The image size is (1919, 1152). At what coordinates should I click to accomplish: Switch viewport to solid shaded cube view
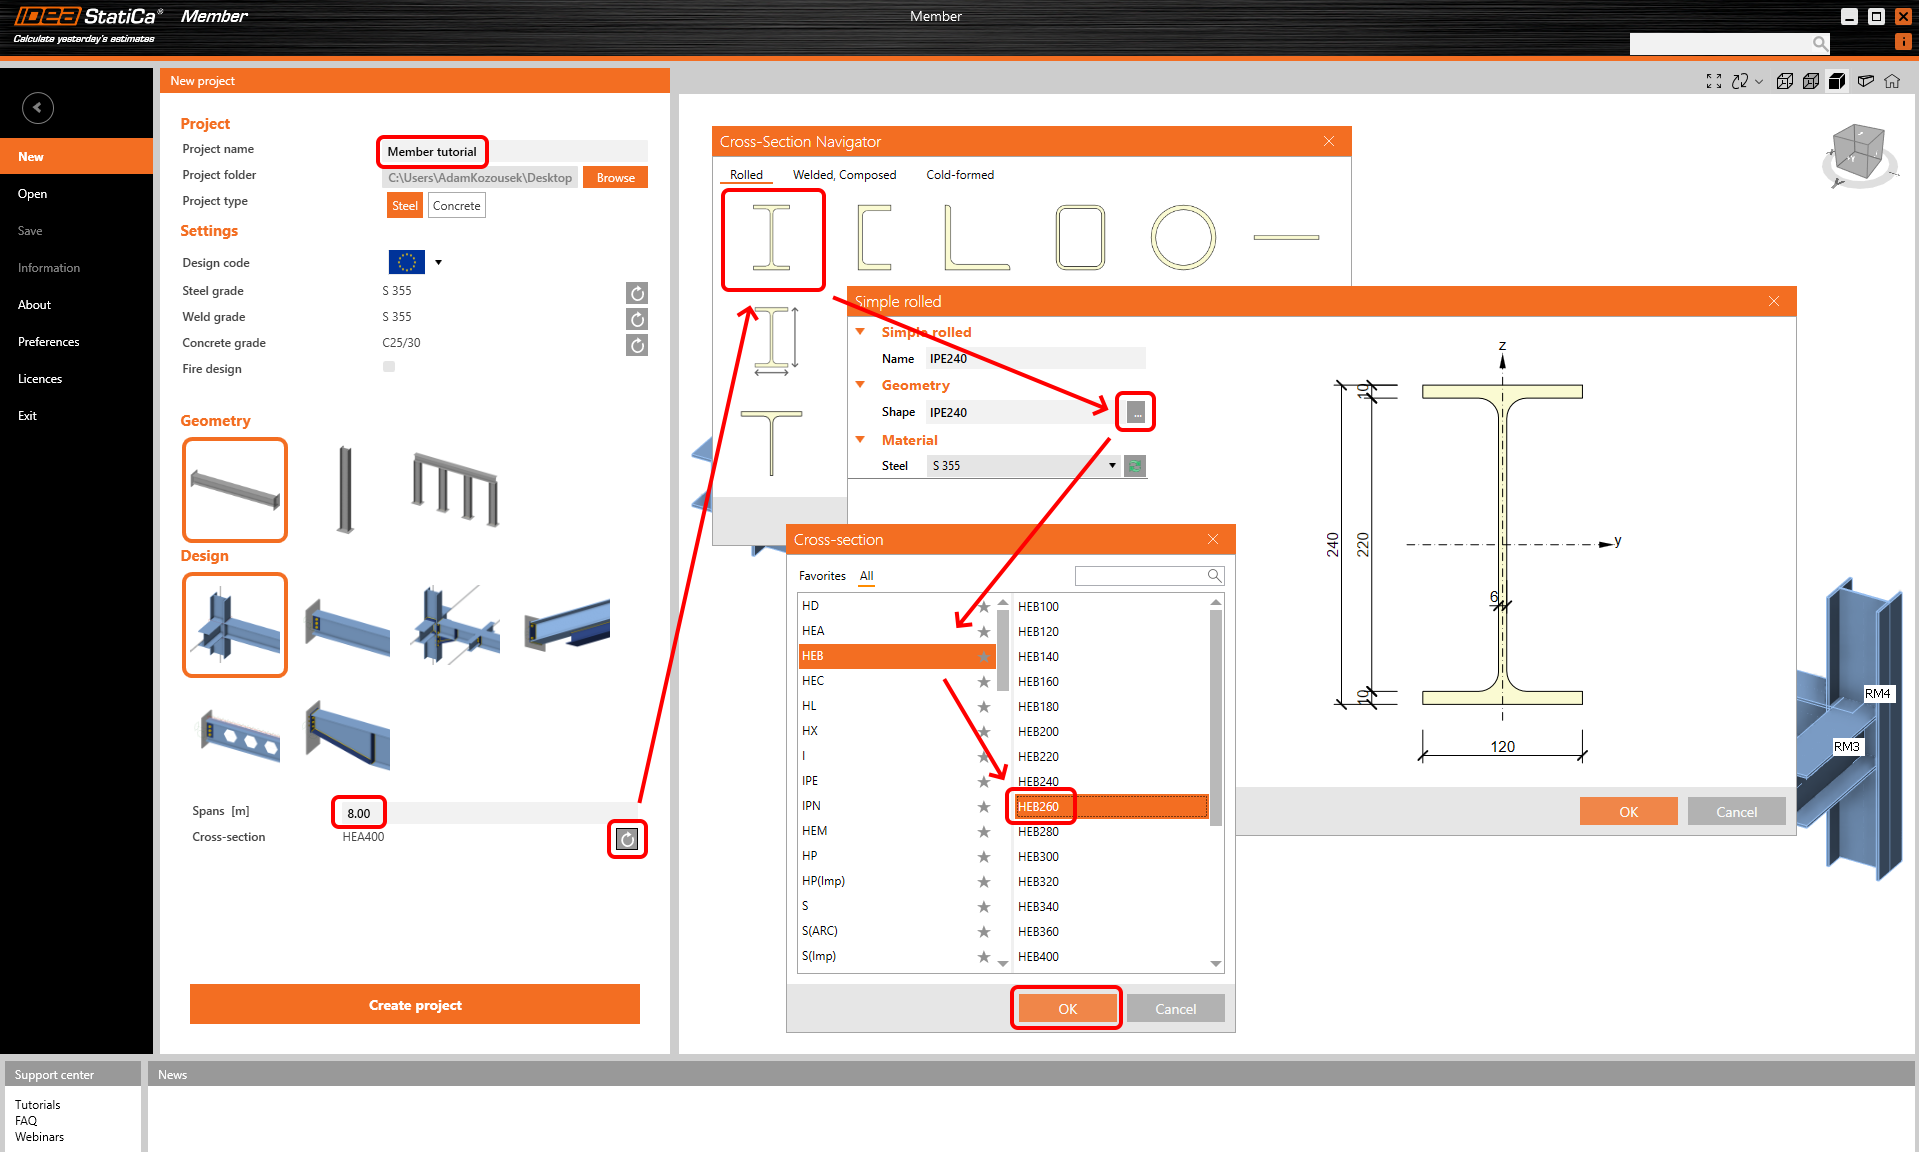coord(1837,81)
